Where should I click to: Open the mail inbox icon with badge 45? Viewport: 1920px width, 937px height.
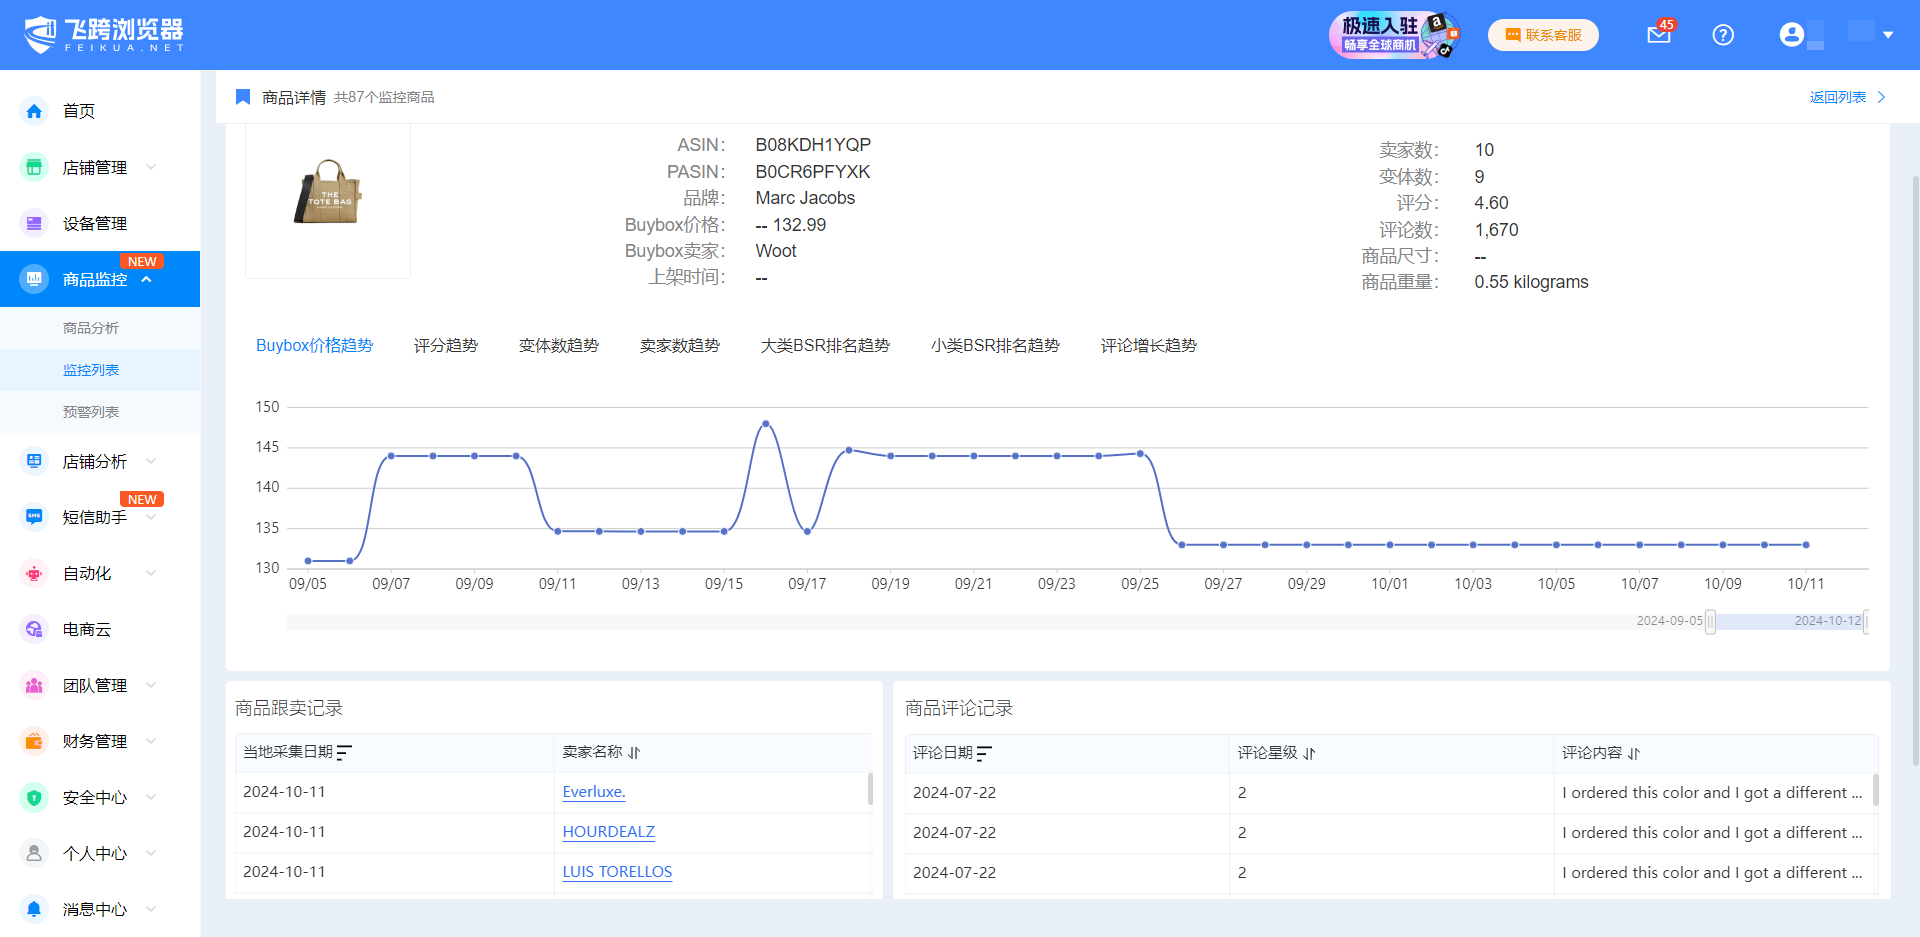(x=1659, y=35)
